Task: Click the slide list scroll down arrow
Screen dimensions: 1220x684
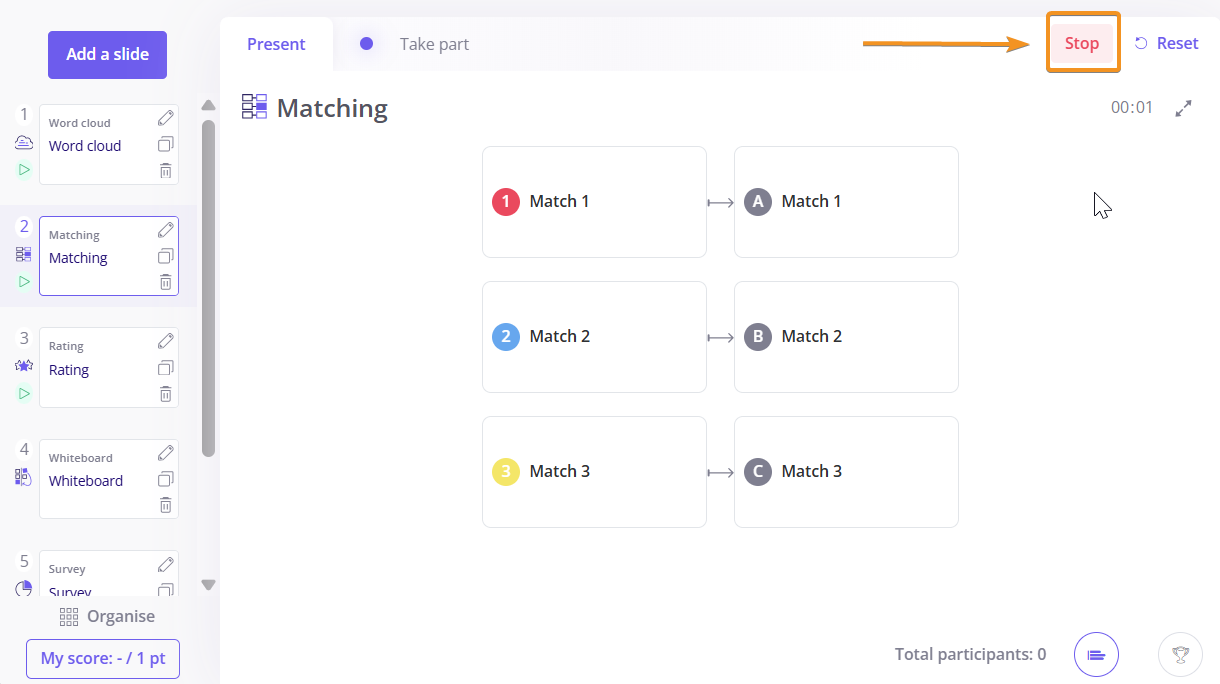Action: 208,585
